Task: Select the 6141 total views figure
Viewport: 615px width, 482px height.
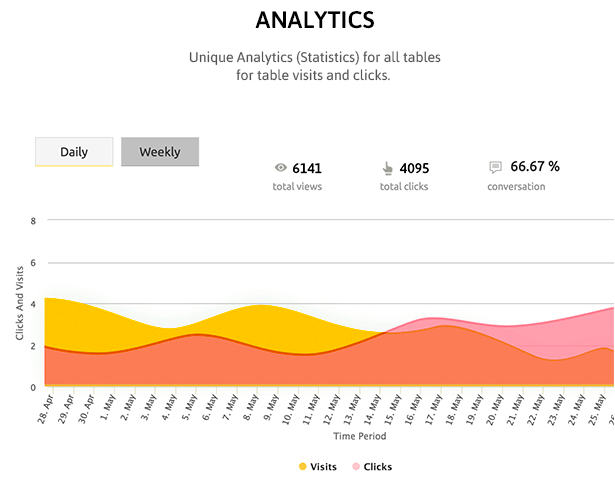Action: tap(307, 169)
